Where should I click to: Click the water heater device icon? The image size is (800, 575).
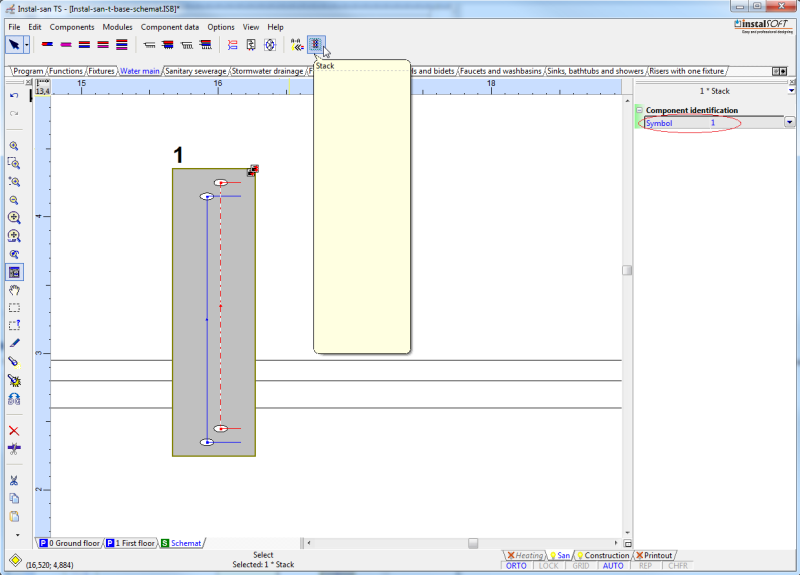coord(251,45)
